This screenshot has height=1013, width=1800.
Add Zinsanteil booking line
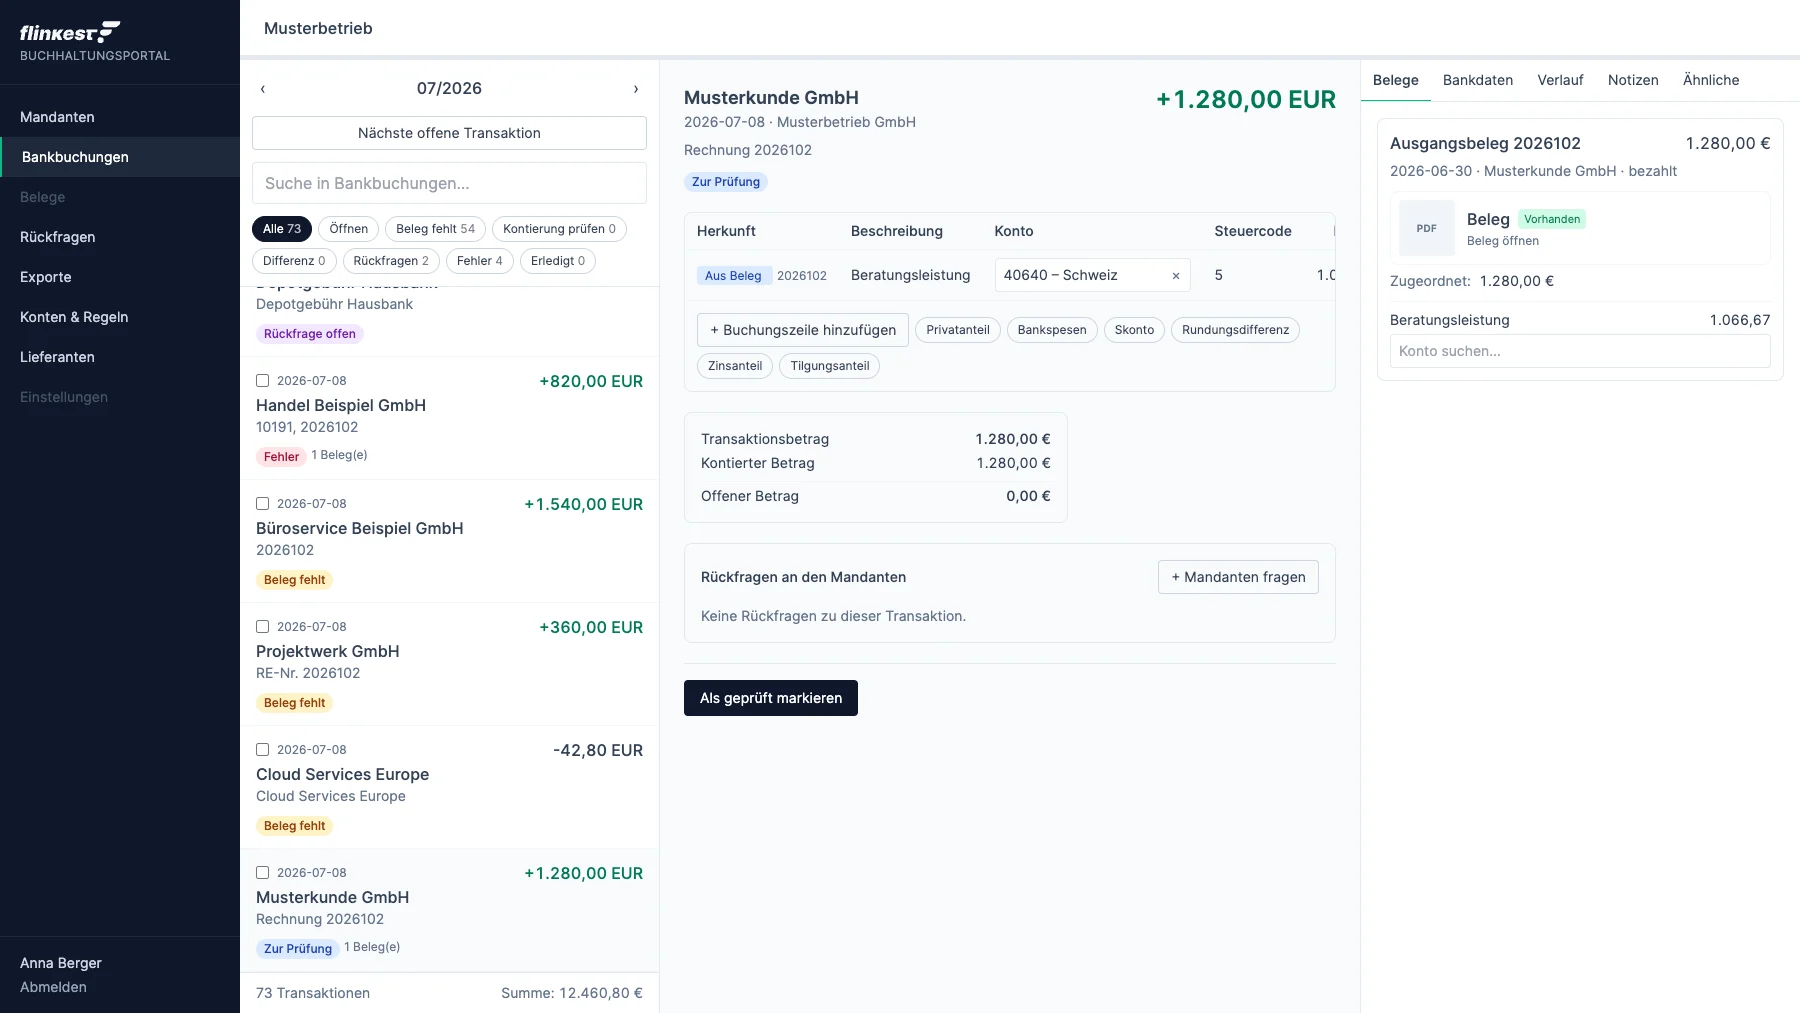point(735,366)
